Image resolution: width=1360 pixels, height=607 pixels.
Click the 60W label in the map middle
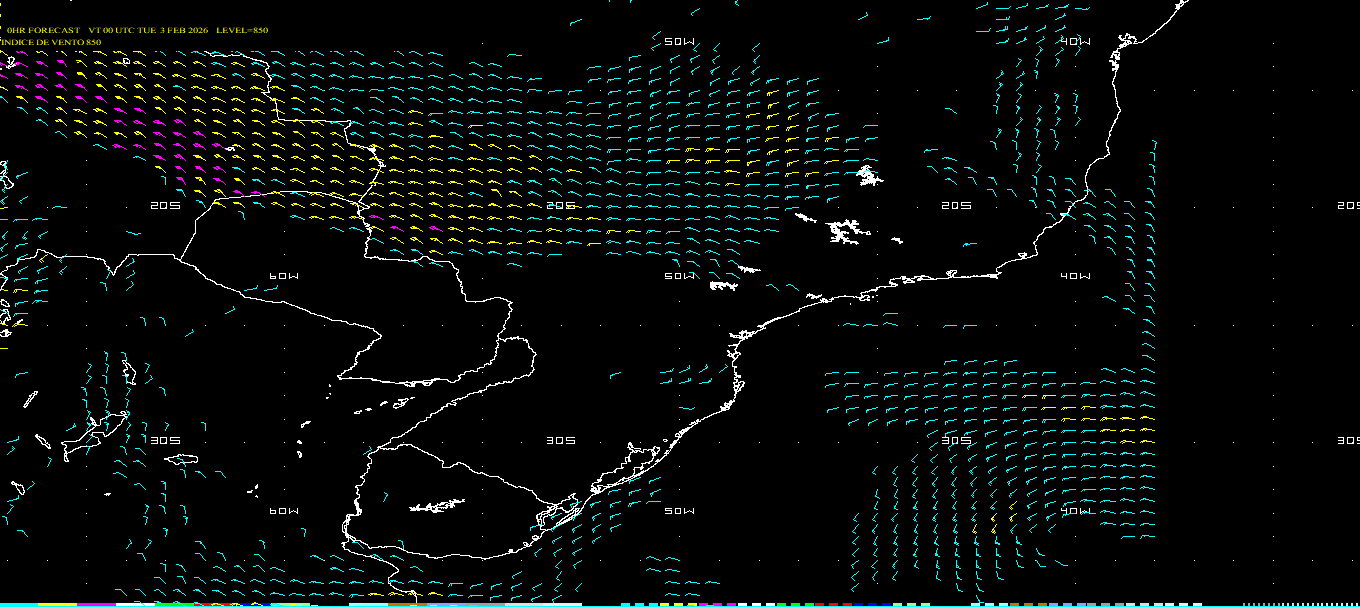click(x=284, y=276)
